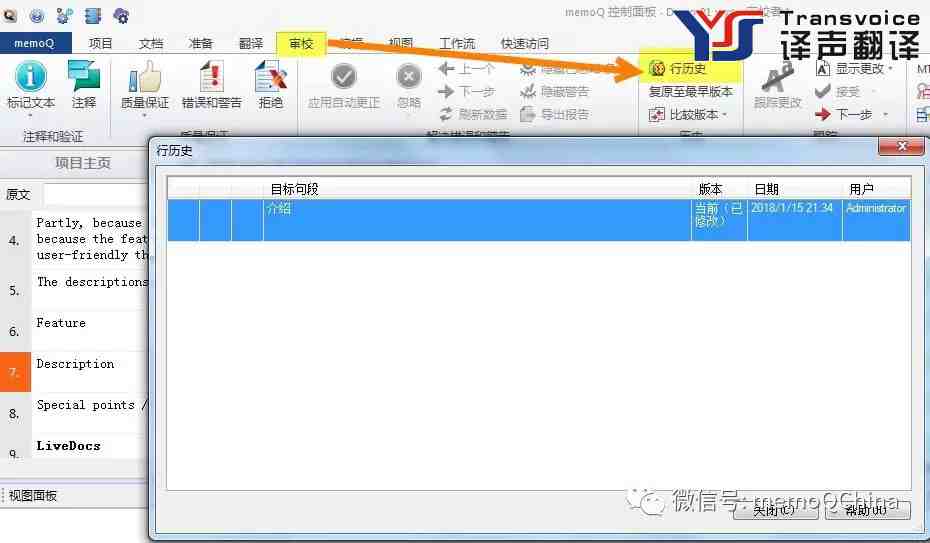
Task: Select segment 5 The descriptions
Action: click(91, 289)
